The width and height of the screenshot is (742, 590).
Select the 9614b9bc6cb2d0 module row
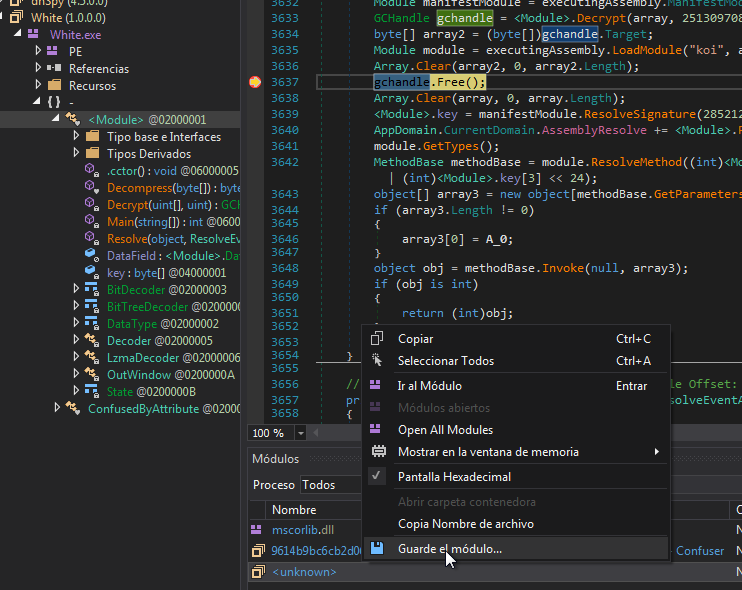tap(316, 551)
